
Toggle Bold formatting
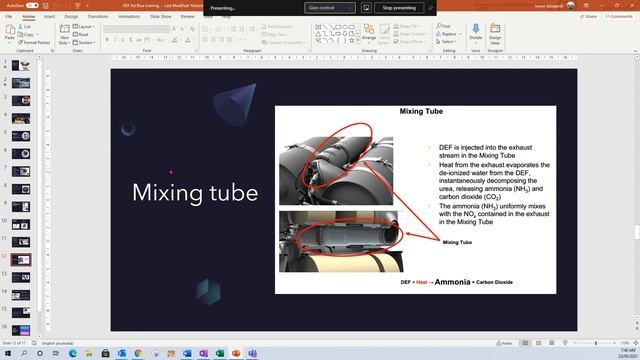click(107, 40)
